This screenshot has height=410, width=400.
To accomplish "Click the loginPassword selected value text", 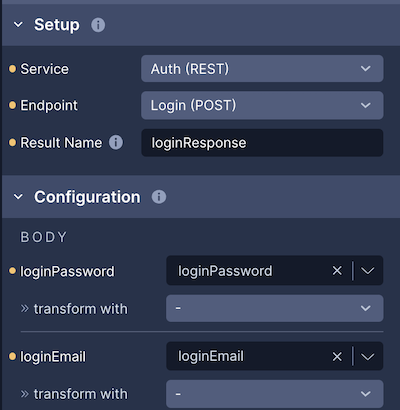I will click(225, 271).
